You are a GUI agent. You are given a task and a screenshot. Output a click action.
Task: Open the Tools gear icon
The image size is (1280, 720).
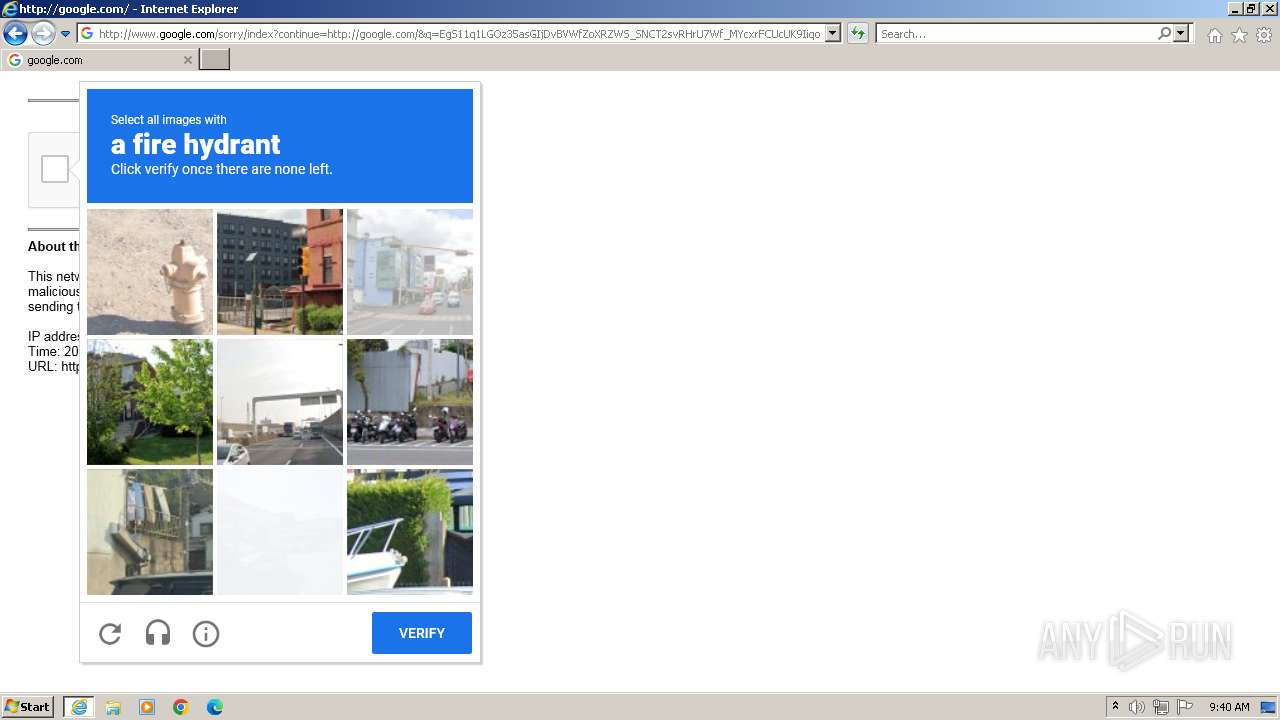1264,35
